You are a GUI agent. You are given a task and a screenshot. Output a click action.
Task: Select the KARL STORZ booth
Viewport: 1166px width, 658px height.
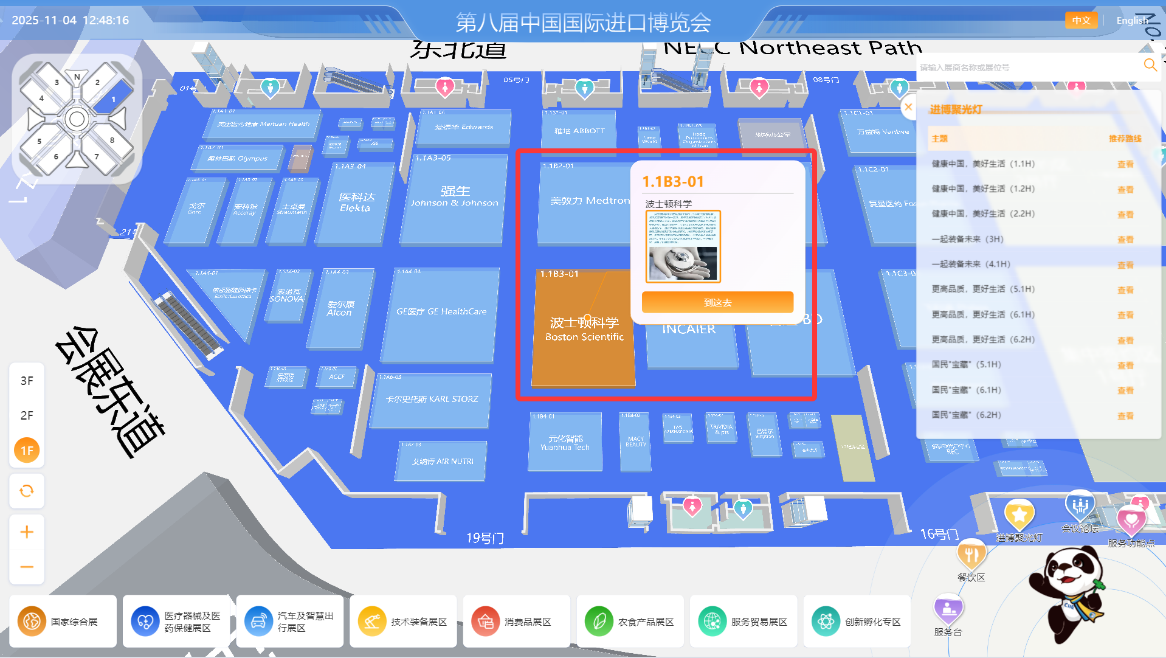click(431, 400)
